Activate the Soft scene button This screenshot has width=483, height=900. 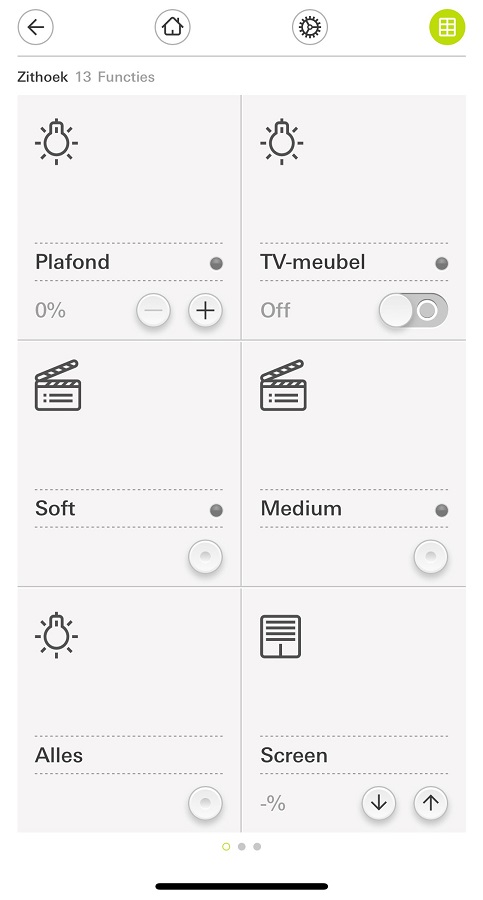click(x=205, y=557)
